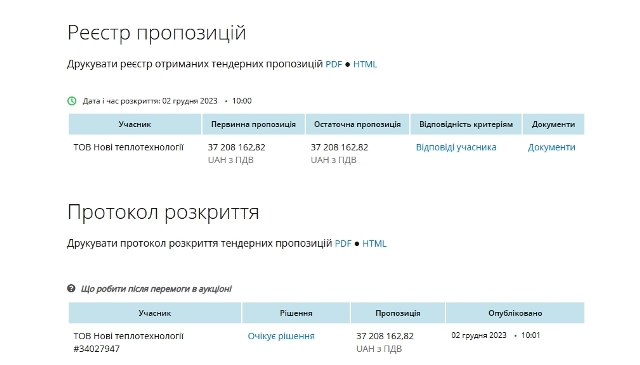Viewport: 640px width, 365px height.
Task: Click Відповідність критеріям column header
Action: pos(466,124)
